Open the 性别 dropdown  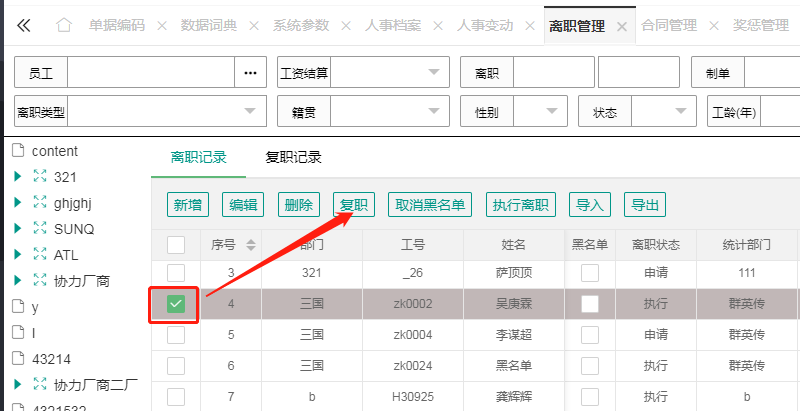pos(550,112)
